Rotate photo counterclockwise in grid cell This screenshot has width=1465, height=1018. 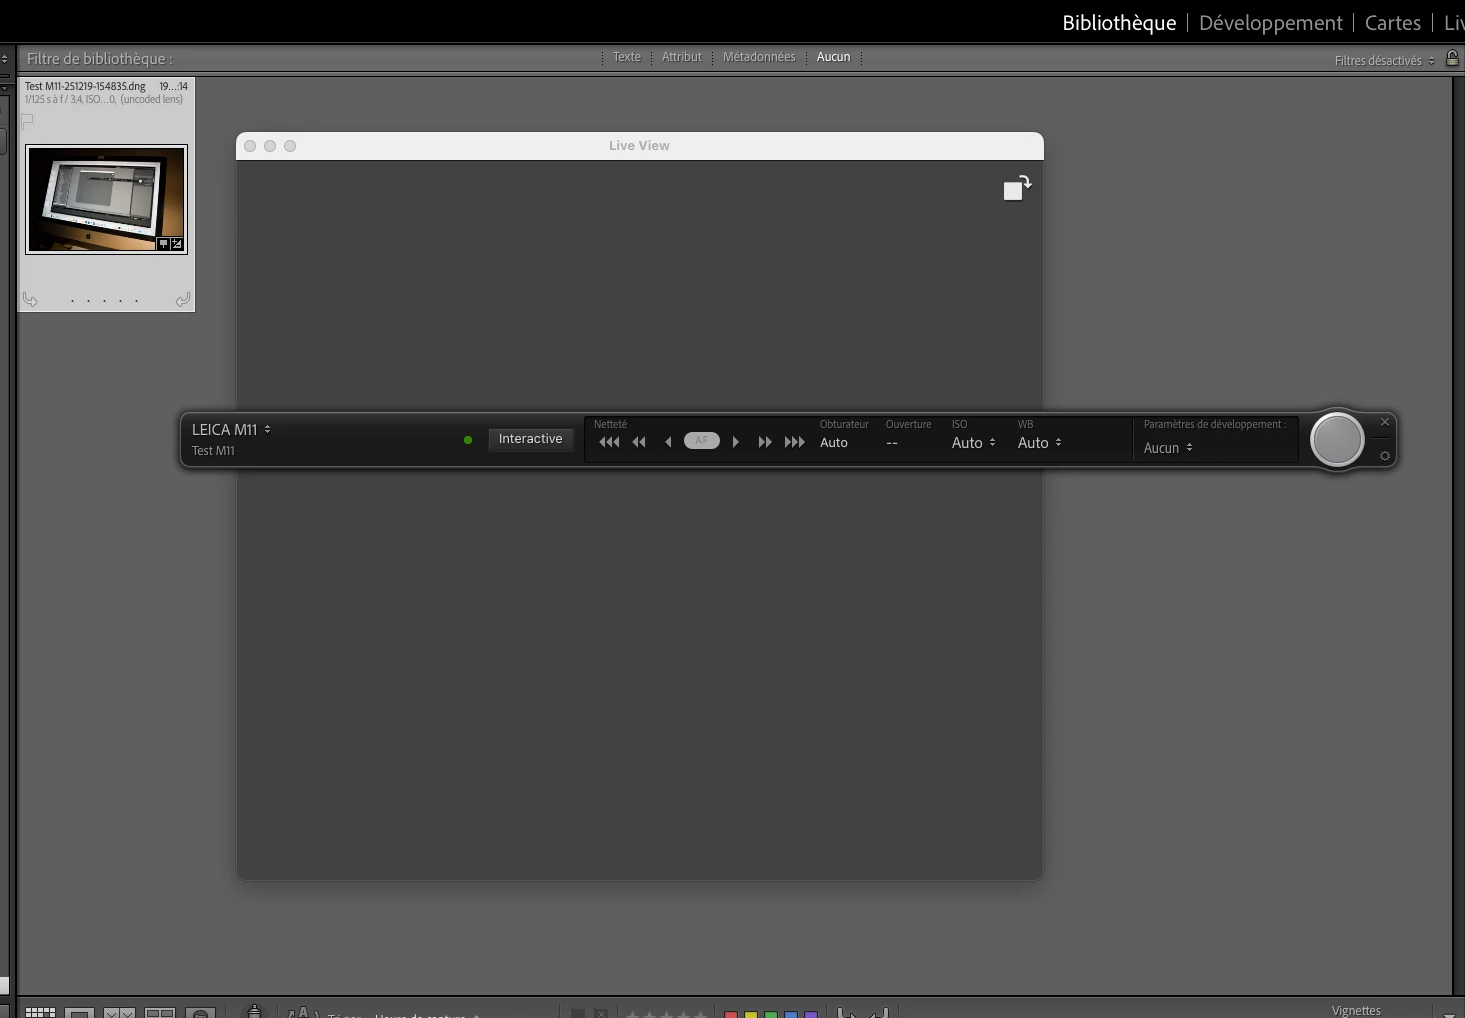(30, 299)
